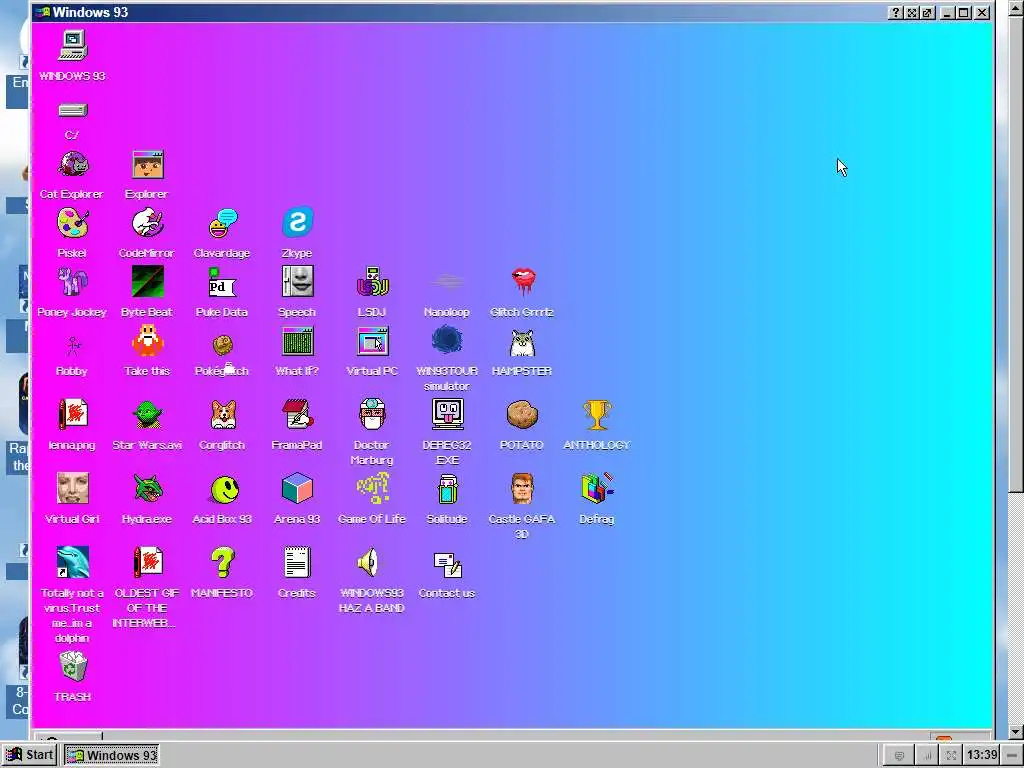This screenshot has width=1024, height=768.
Task: Launch Virtual PC
Action: click(372, 341)
